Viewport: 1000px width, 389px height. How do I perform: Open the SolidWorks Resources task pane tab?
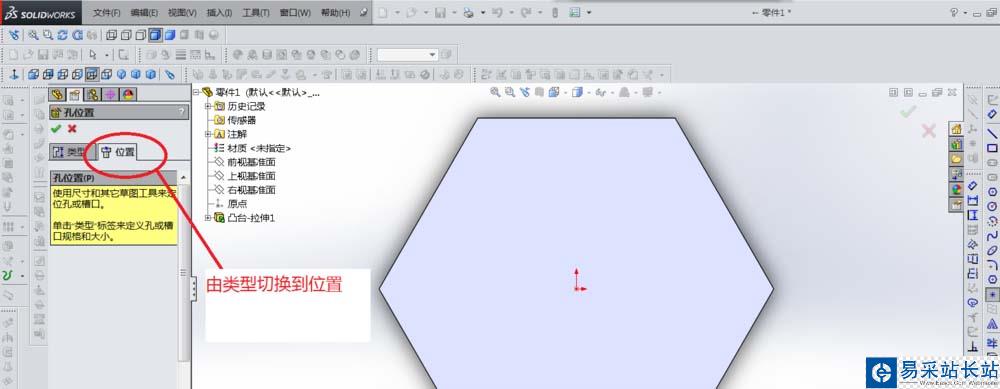[956, 129]
